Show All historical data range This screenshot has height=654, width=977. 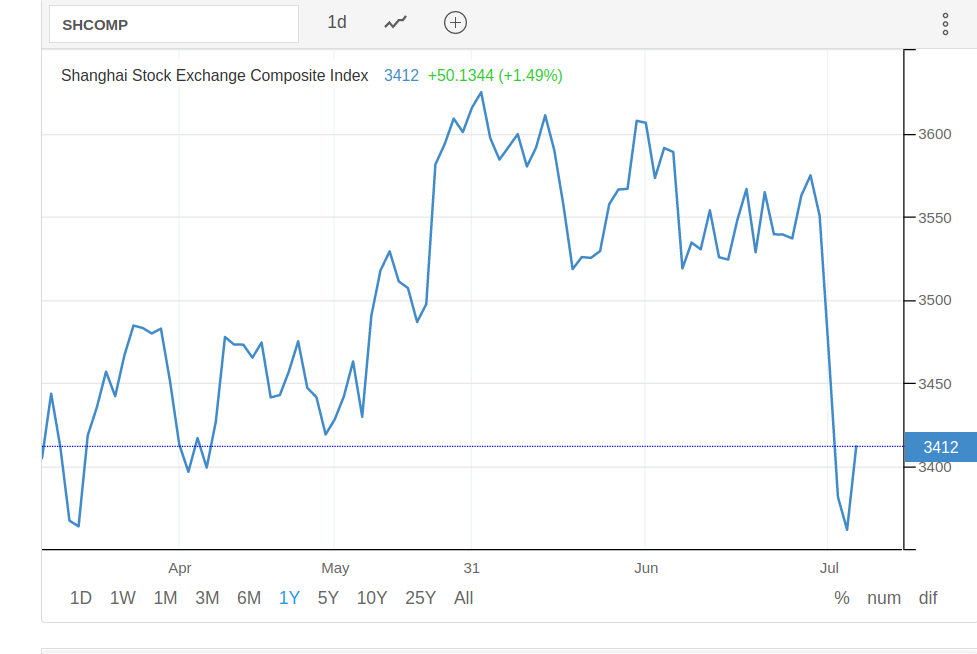click(463, 598)
